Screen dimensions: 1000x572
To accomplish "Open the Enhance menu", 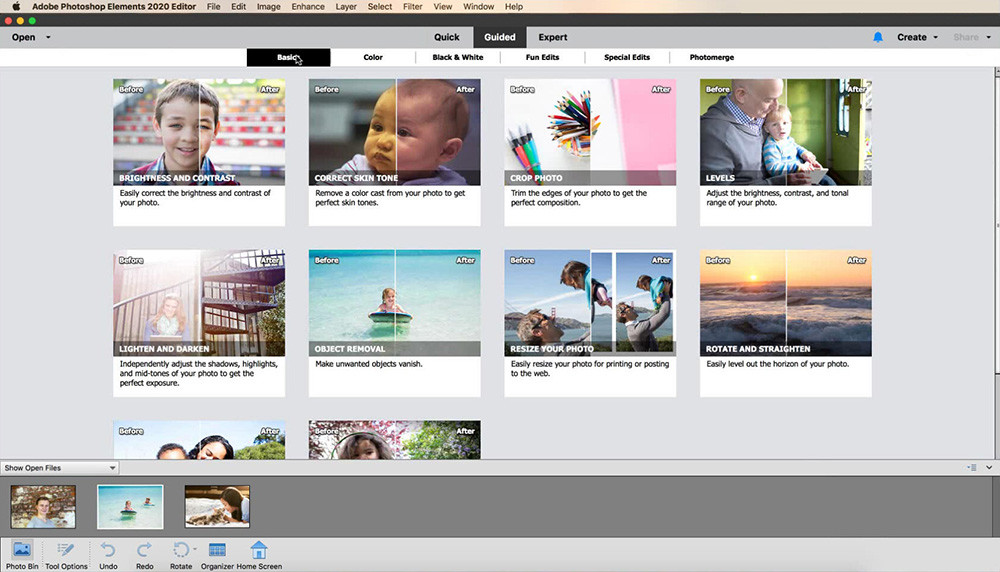I will click(x=308, y=7).
